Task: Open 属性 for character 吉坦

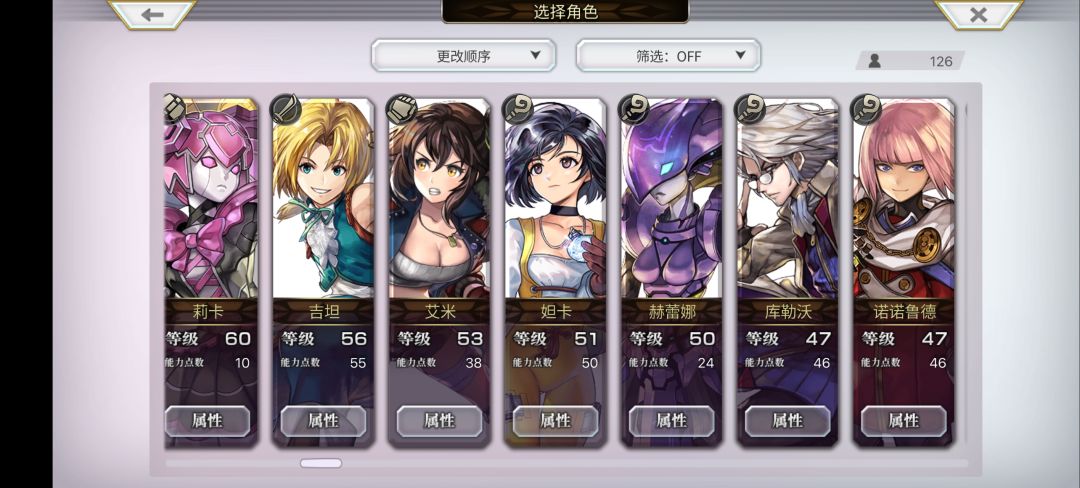Action: 323,421
